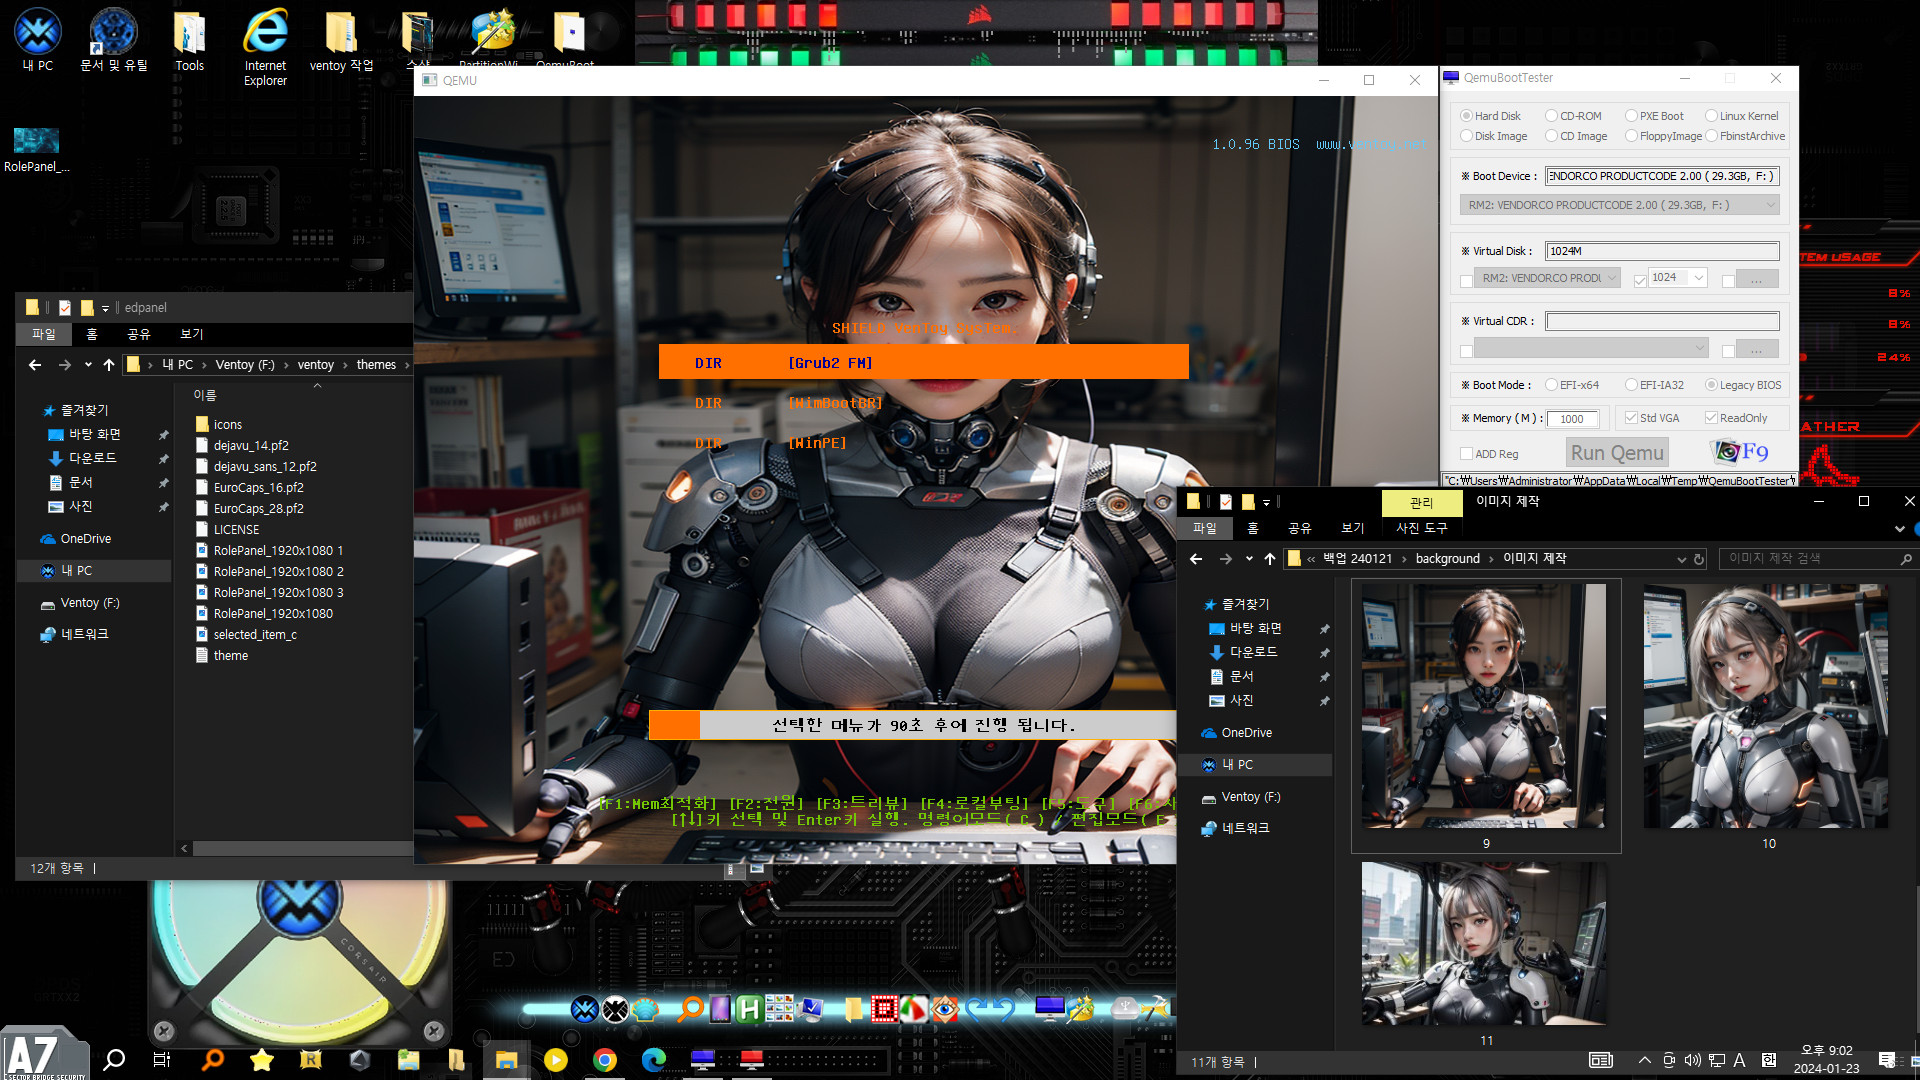Click the Virtual Disk browse button

click(1757, 279)
